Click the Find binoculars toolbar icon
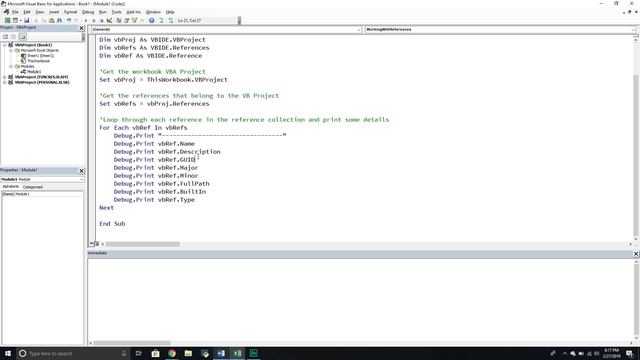640x360 pixels. pyautogui.click(x=60, y=20)
